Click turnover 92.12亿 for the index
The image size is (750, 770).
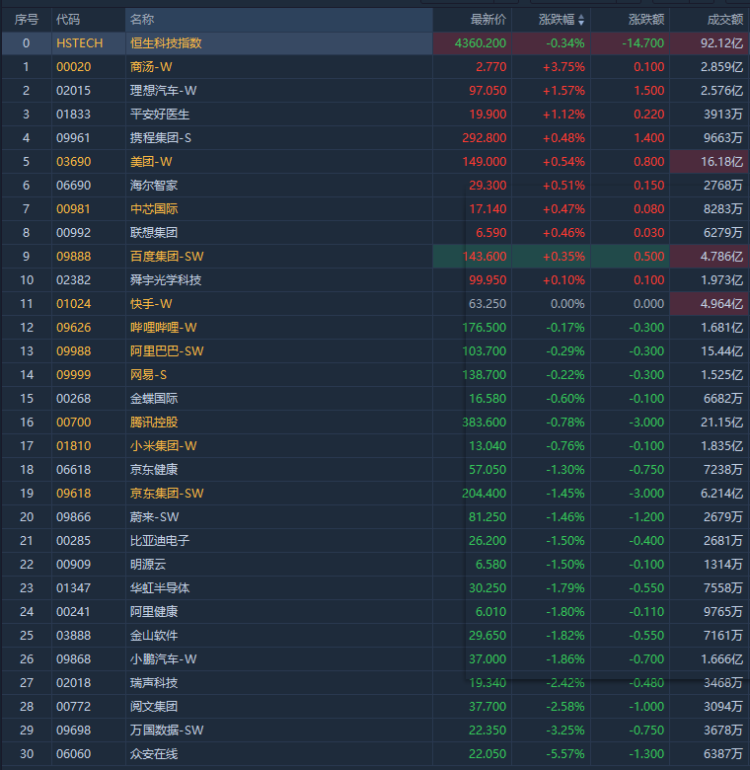point(722,43)
